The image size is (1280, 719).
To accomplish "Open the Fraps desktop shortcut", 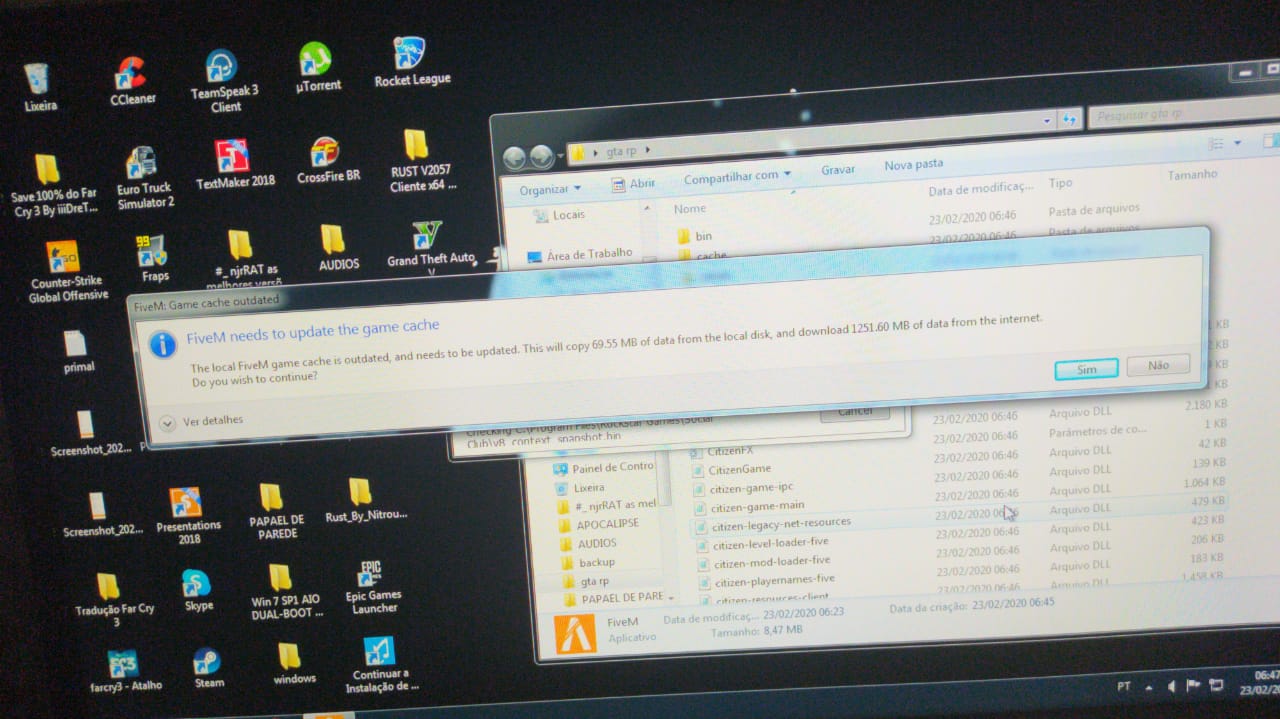I will tap(154, 259).
